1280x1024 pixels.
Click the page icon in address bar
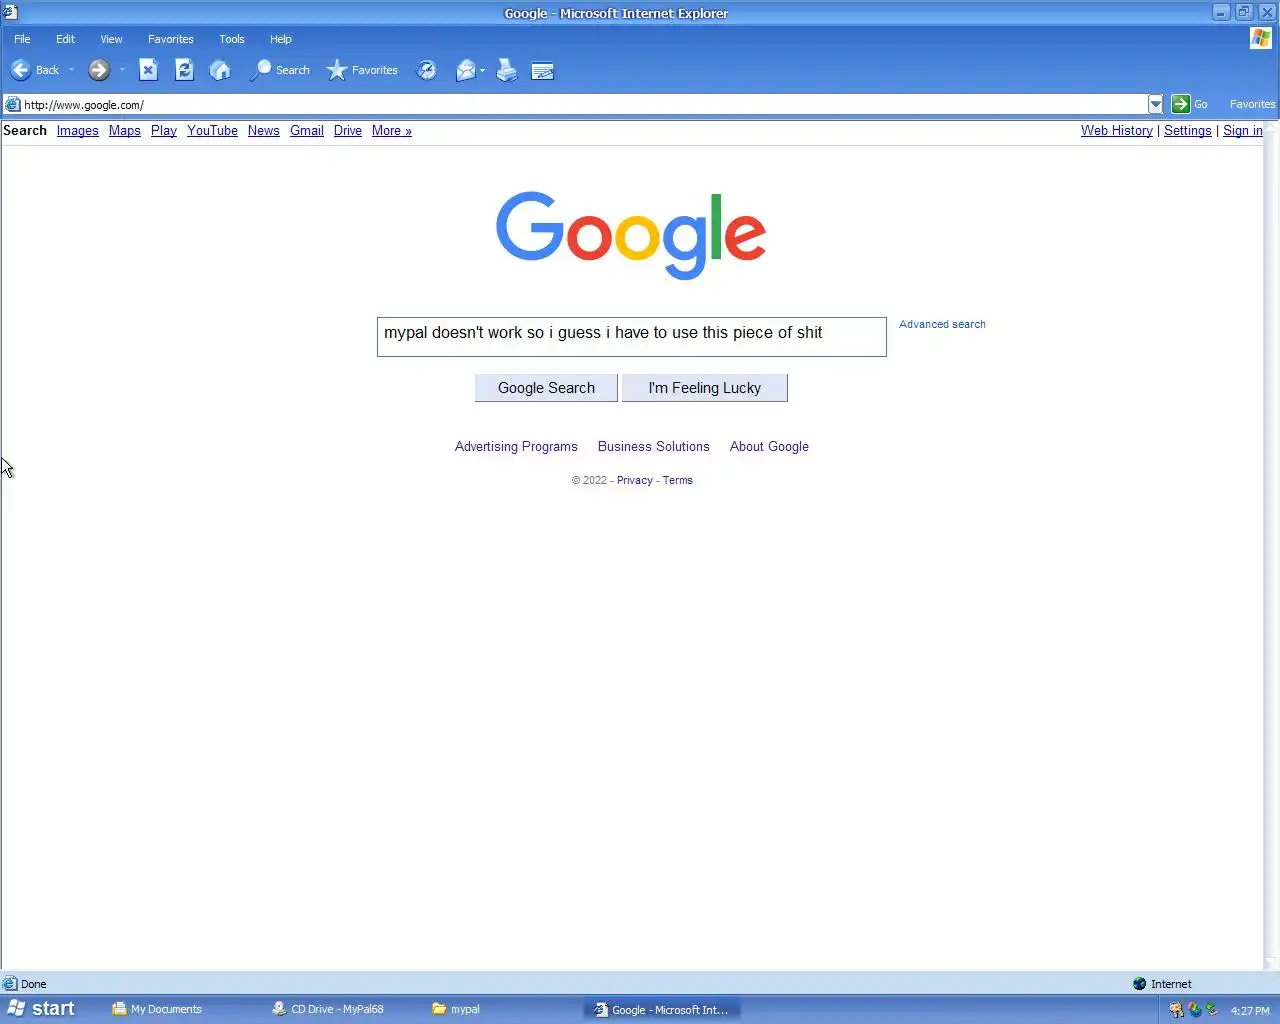coord(12,104)
